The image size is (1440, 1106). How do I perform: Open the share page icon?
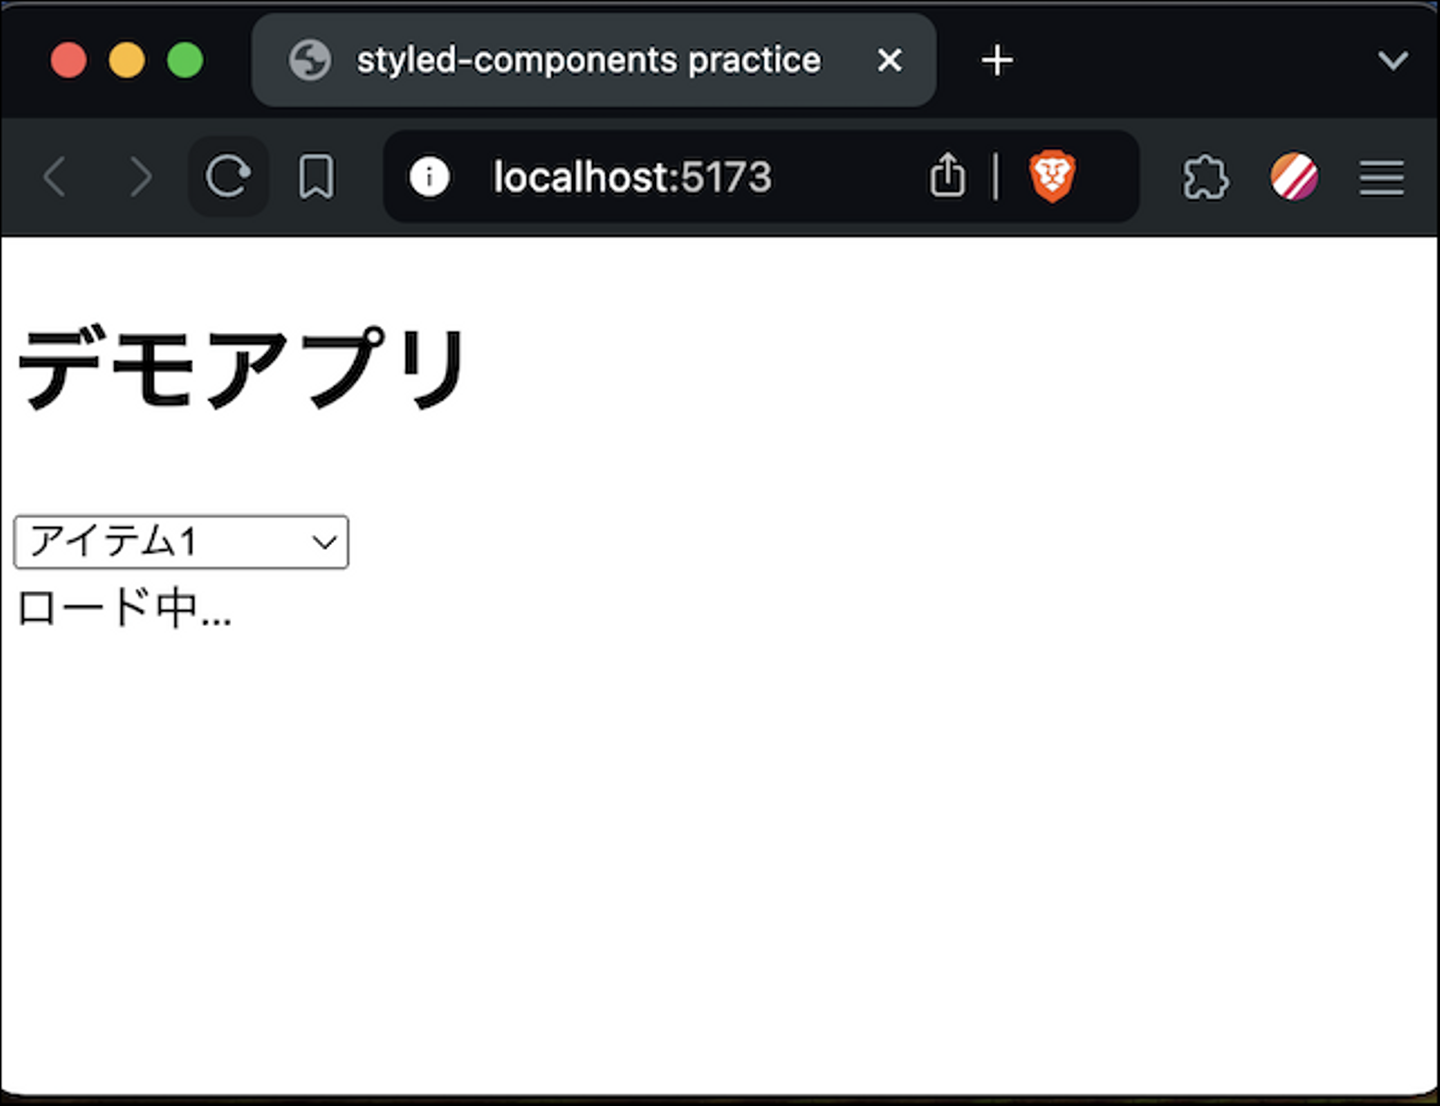947,177
